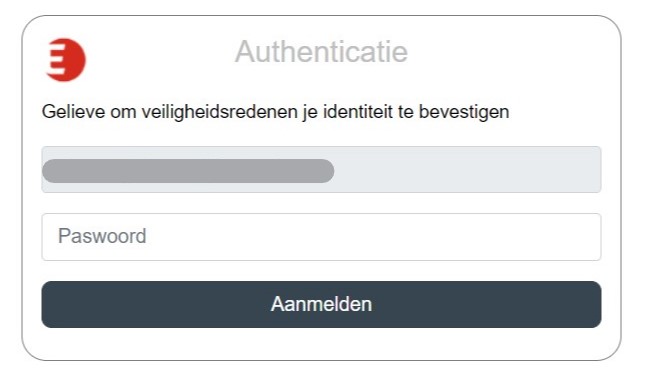Place cursor on the Pasword placeholder text
649x381 pixels.
click(102, 236)
